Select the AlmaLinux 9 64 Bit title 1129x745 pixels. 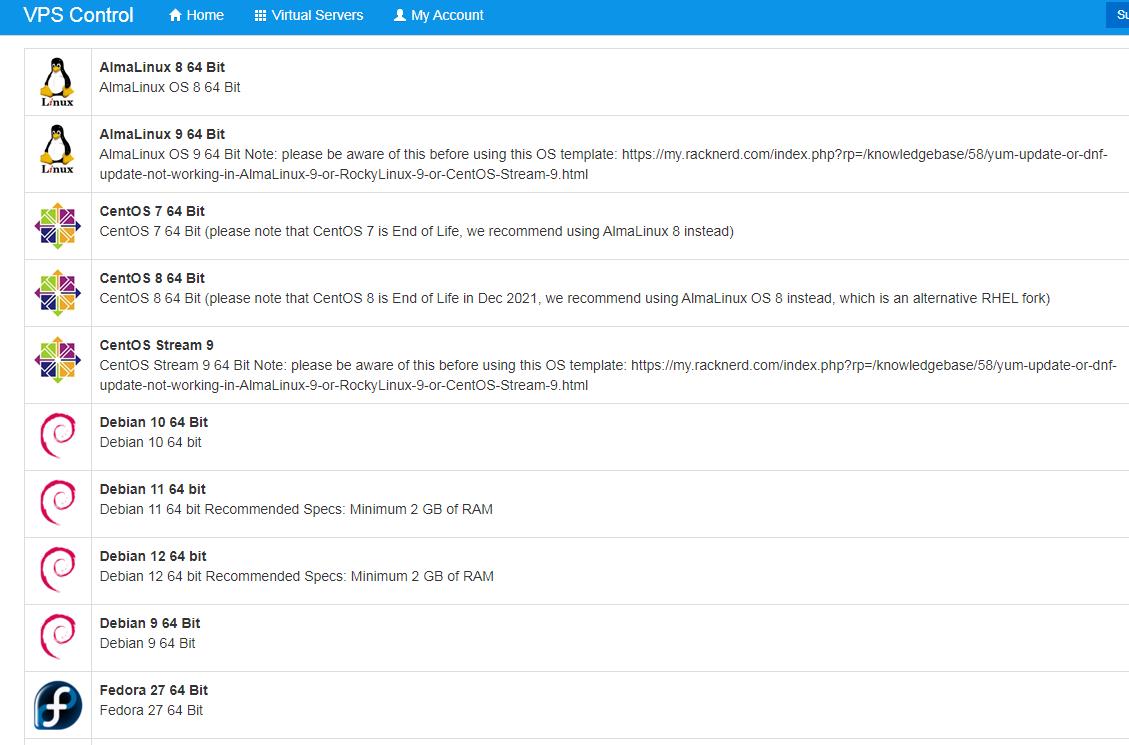[162, 134]
